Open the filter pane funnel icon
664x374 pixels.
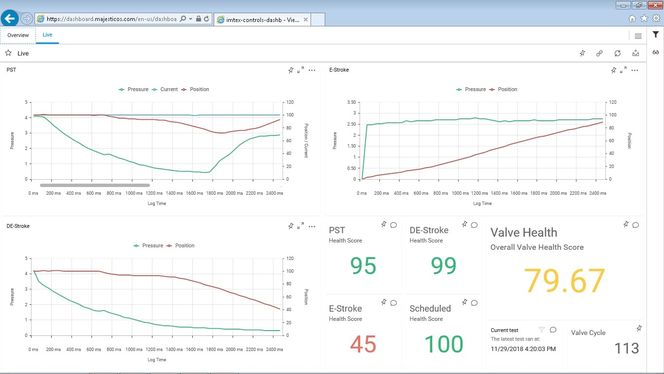tap(656, 34)
